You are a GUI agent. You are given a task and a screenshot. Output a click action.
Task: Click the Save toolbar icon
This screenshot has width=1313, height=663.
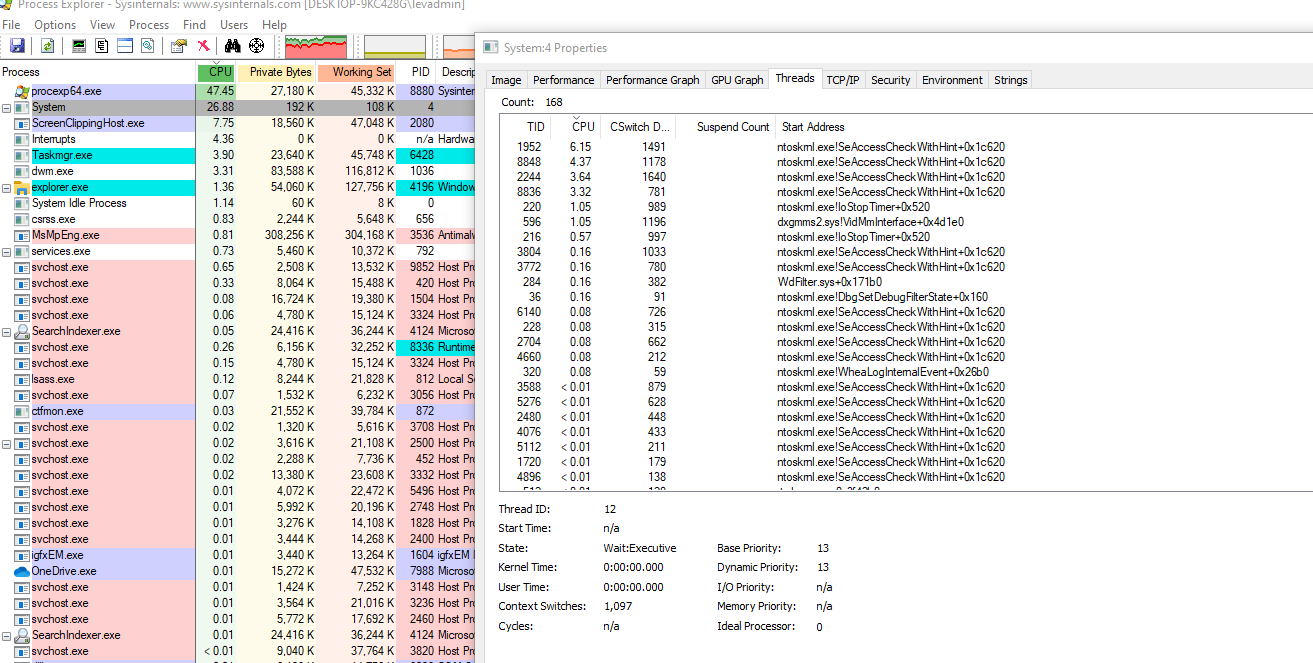[17, 45]
